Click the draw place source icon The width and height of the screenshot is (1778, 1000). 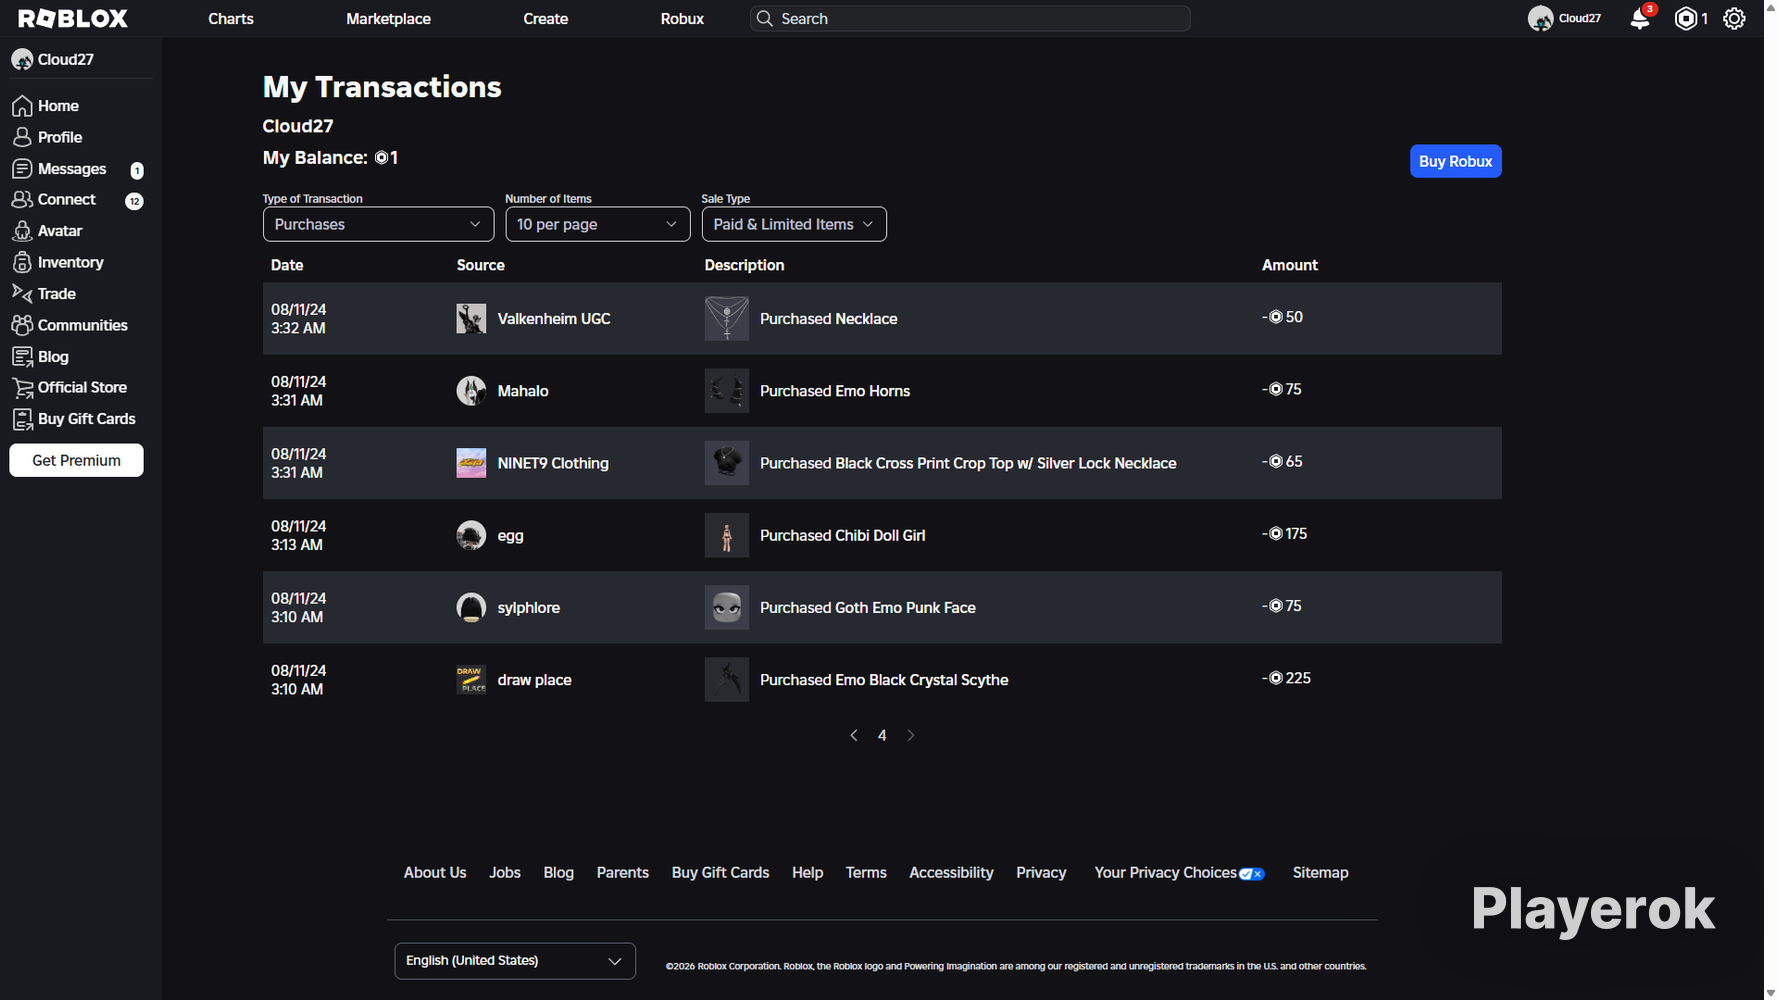pyautogui.click(x=471, y=680)
